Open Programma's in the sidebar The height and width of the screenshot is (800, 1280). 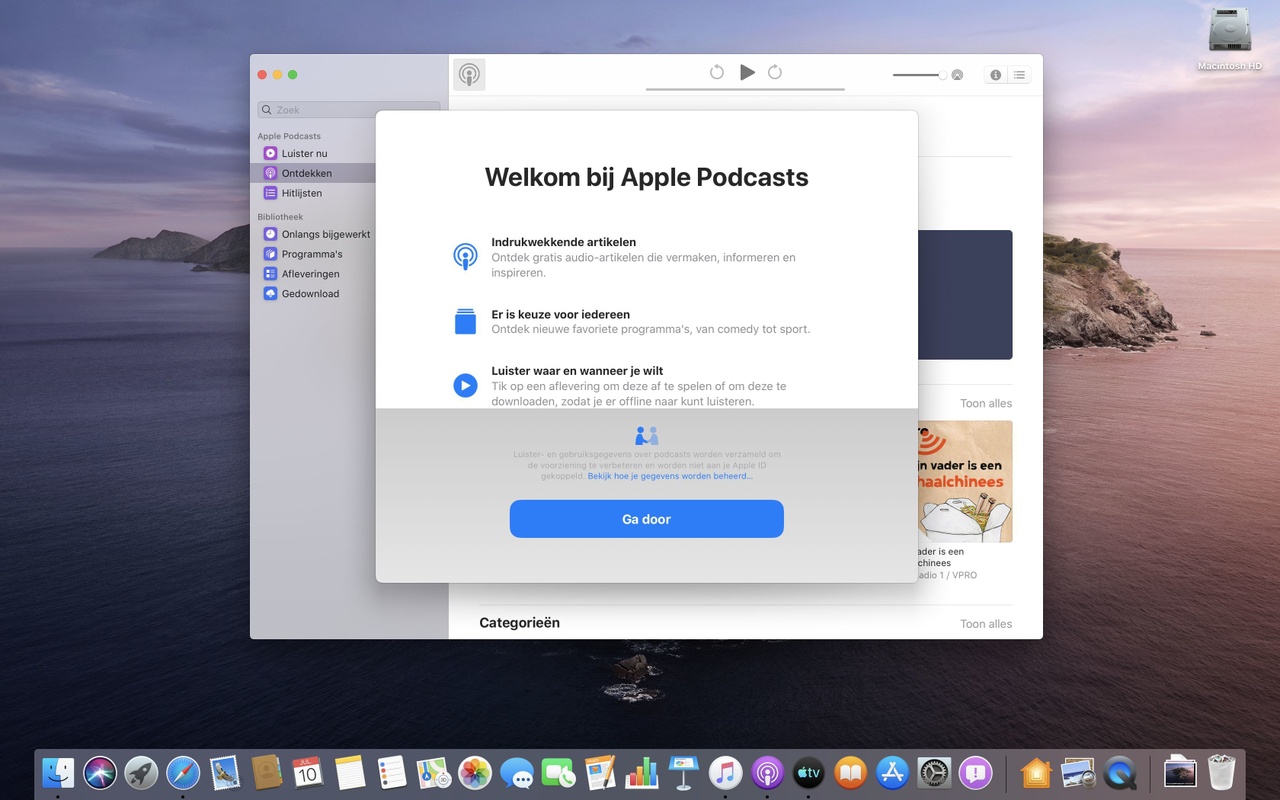(x=312, y=254)
